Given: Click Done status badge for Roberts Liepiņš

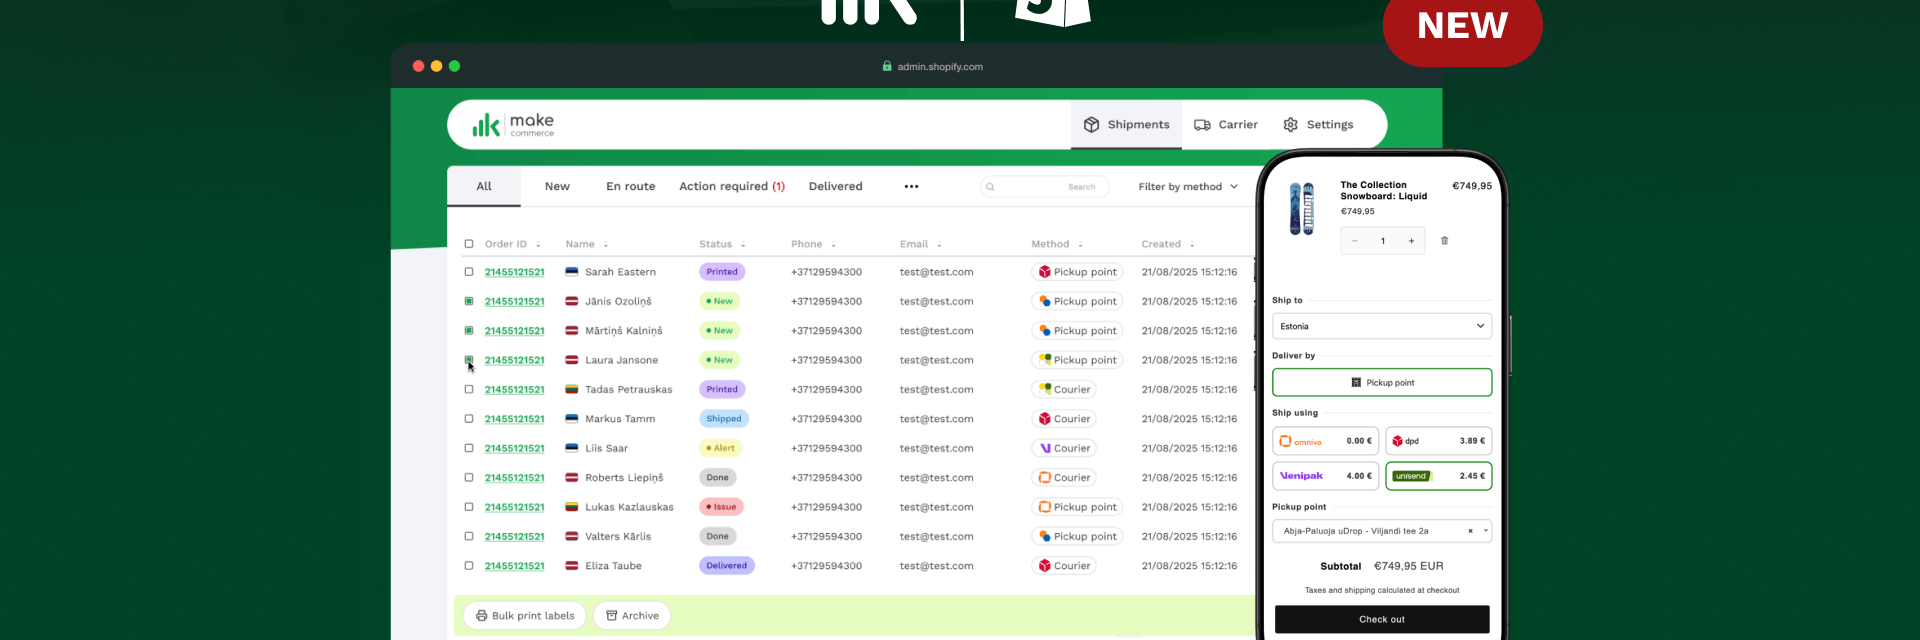Looking at the screenshot, I should pos(718,478).
